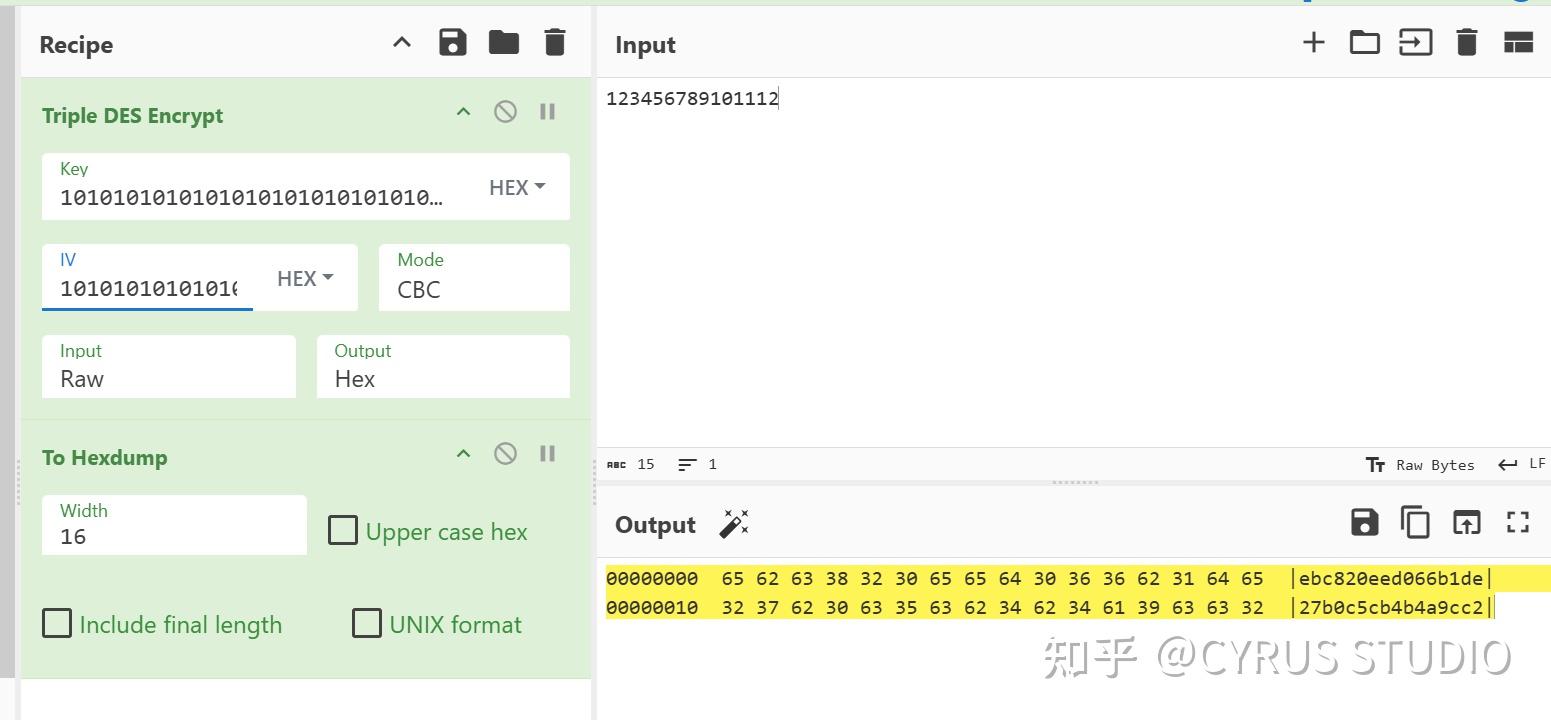Image resolution: width=1551 pixels, height=720 pixels.
Task: Save the current recipe to a file
Action: [x=453, y=42]
